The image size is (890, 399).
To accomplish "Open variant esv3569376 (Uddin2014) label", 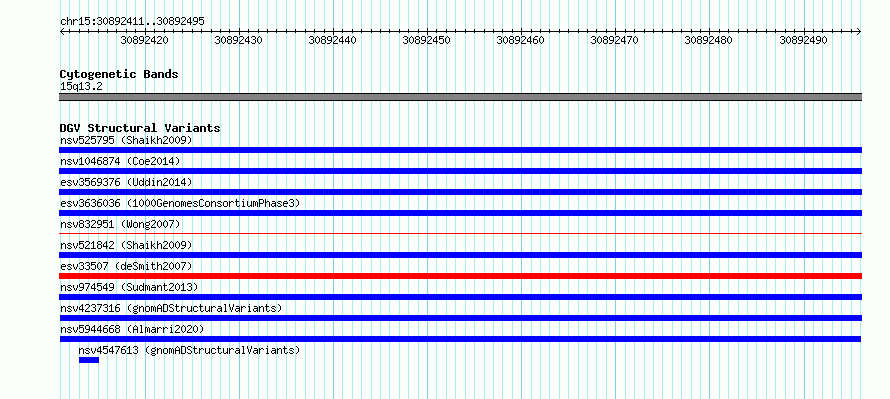I will (126, 182).
